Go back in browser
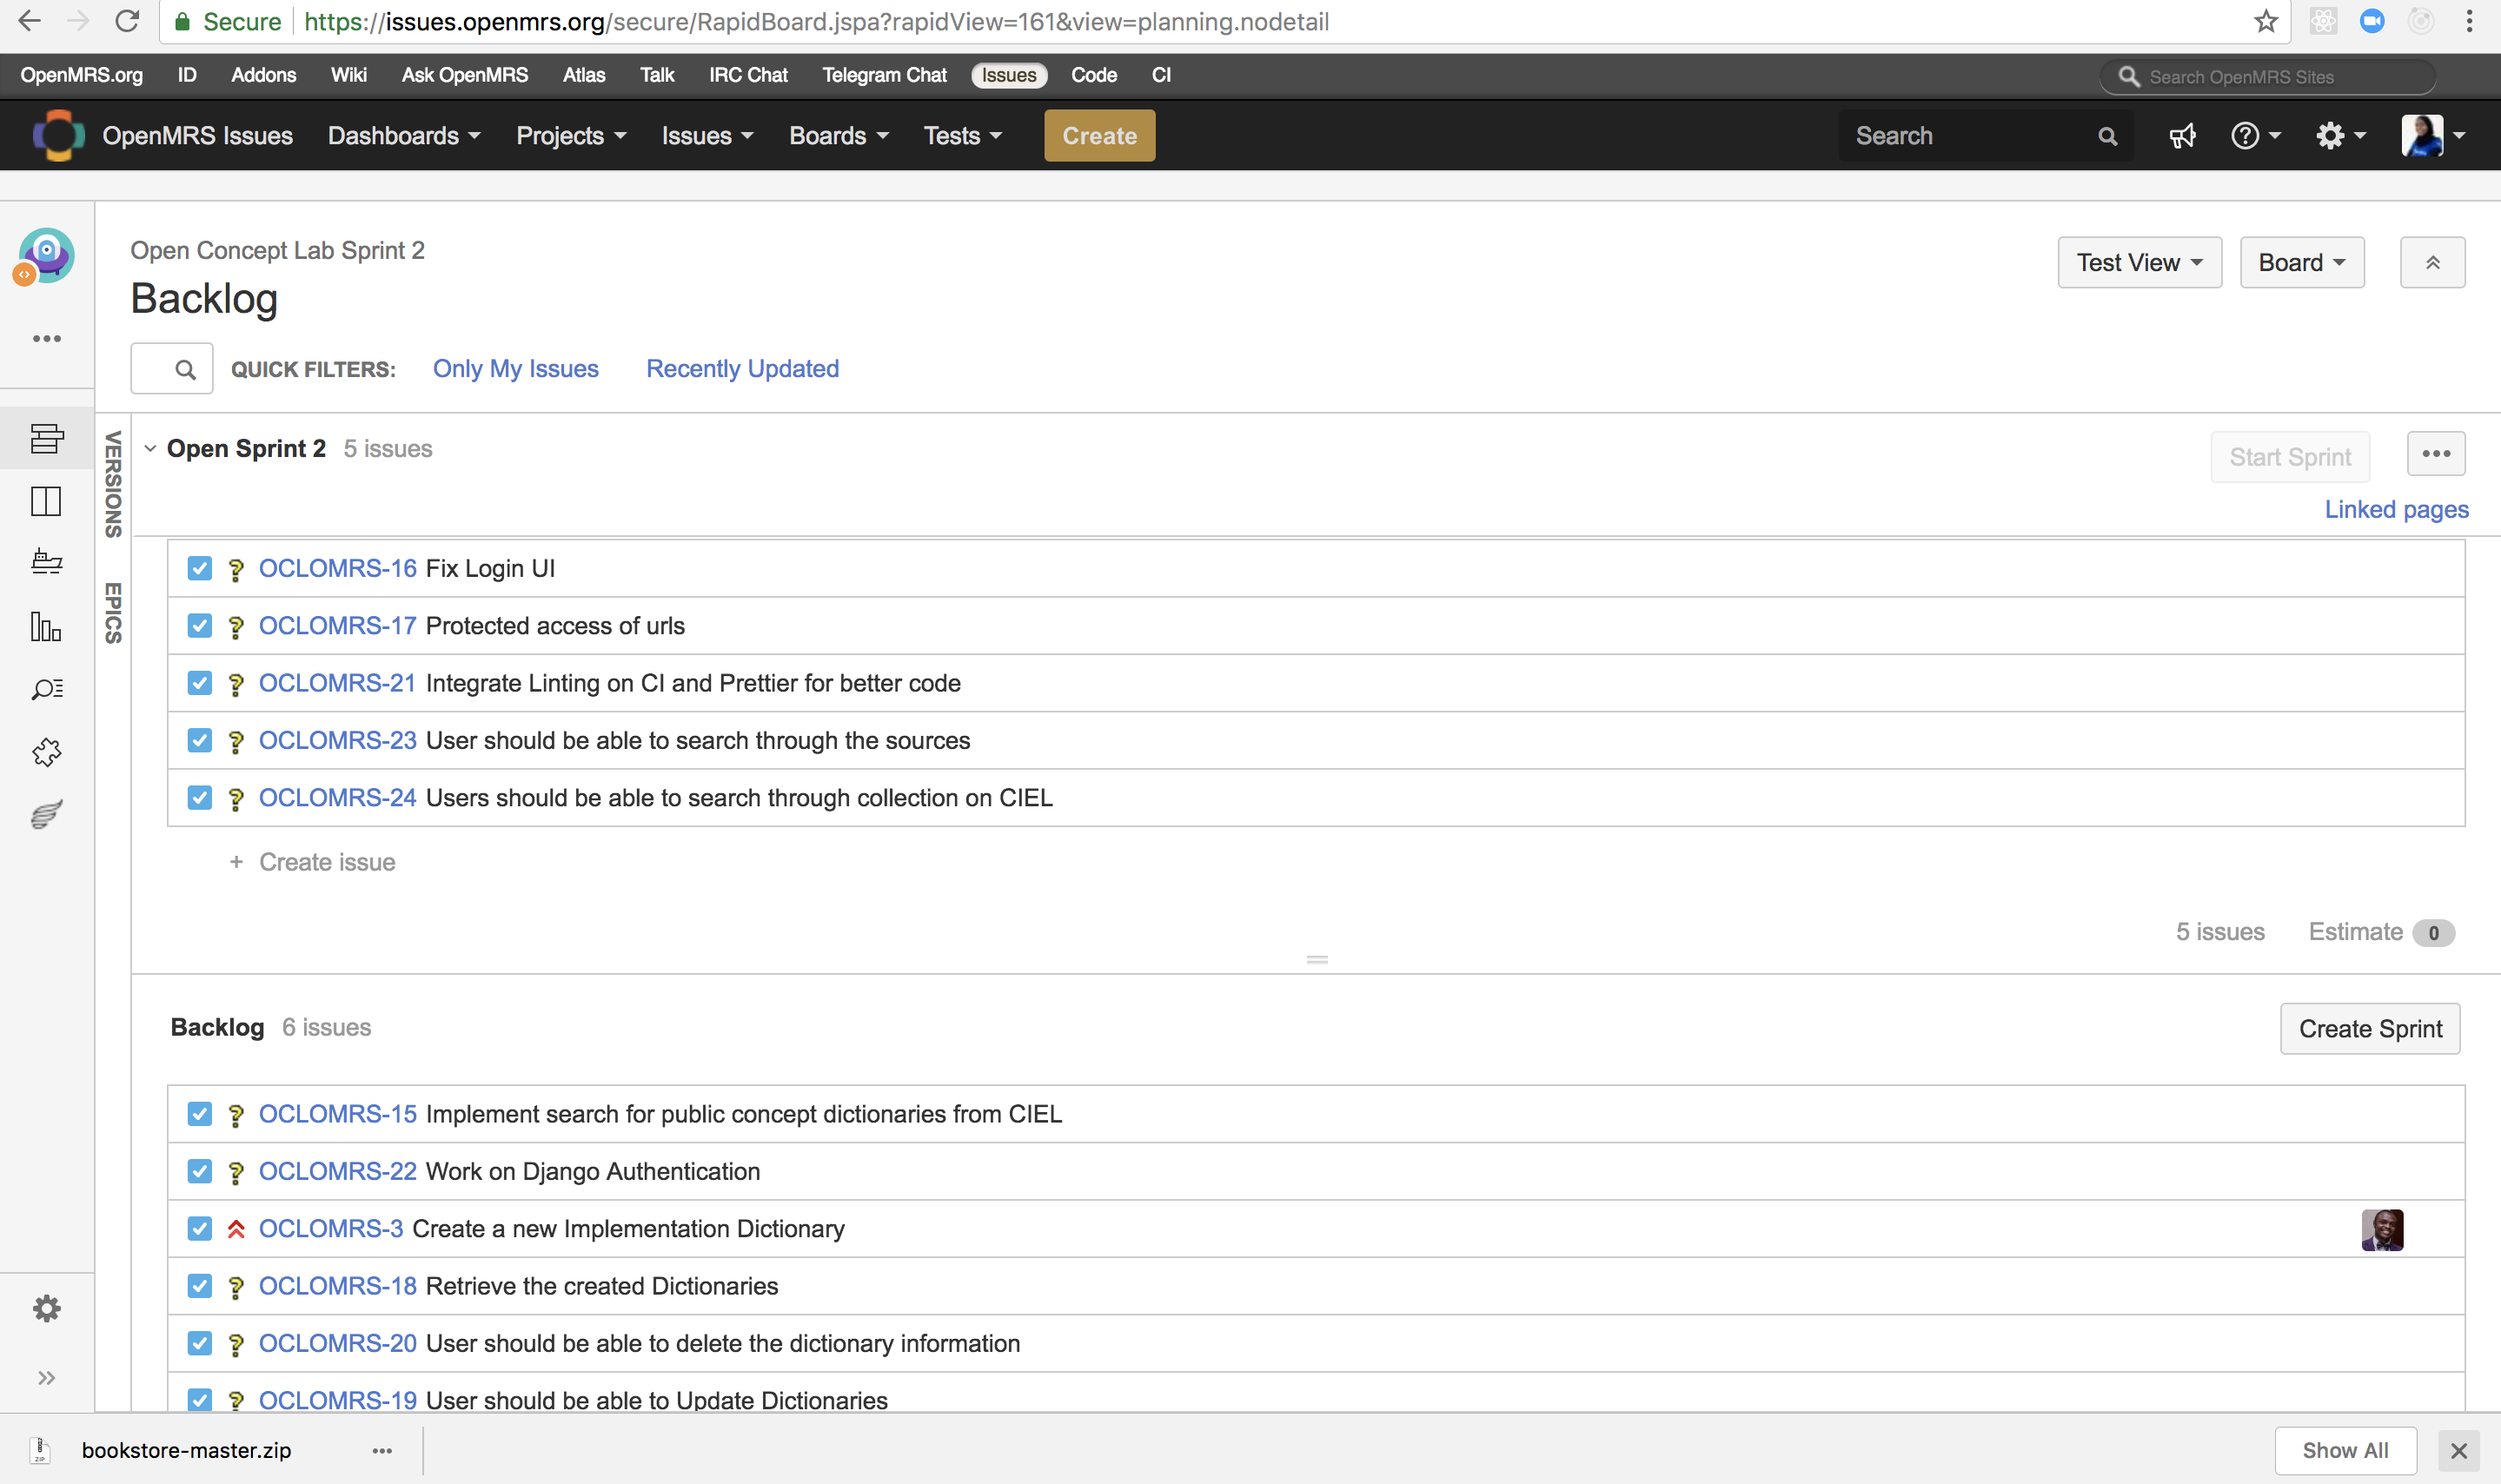 29,21
